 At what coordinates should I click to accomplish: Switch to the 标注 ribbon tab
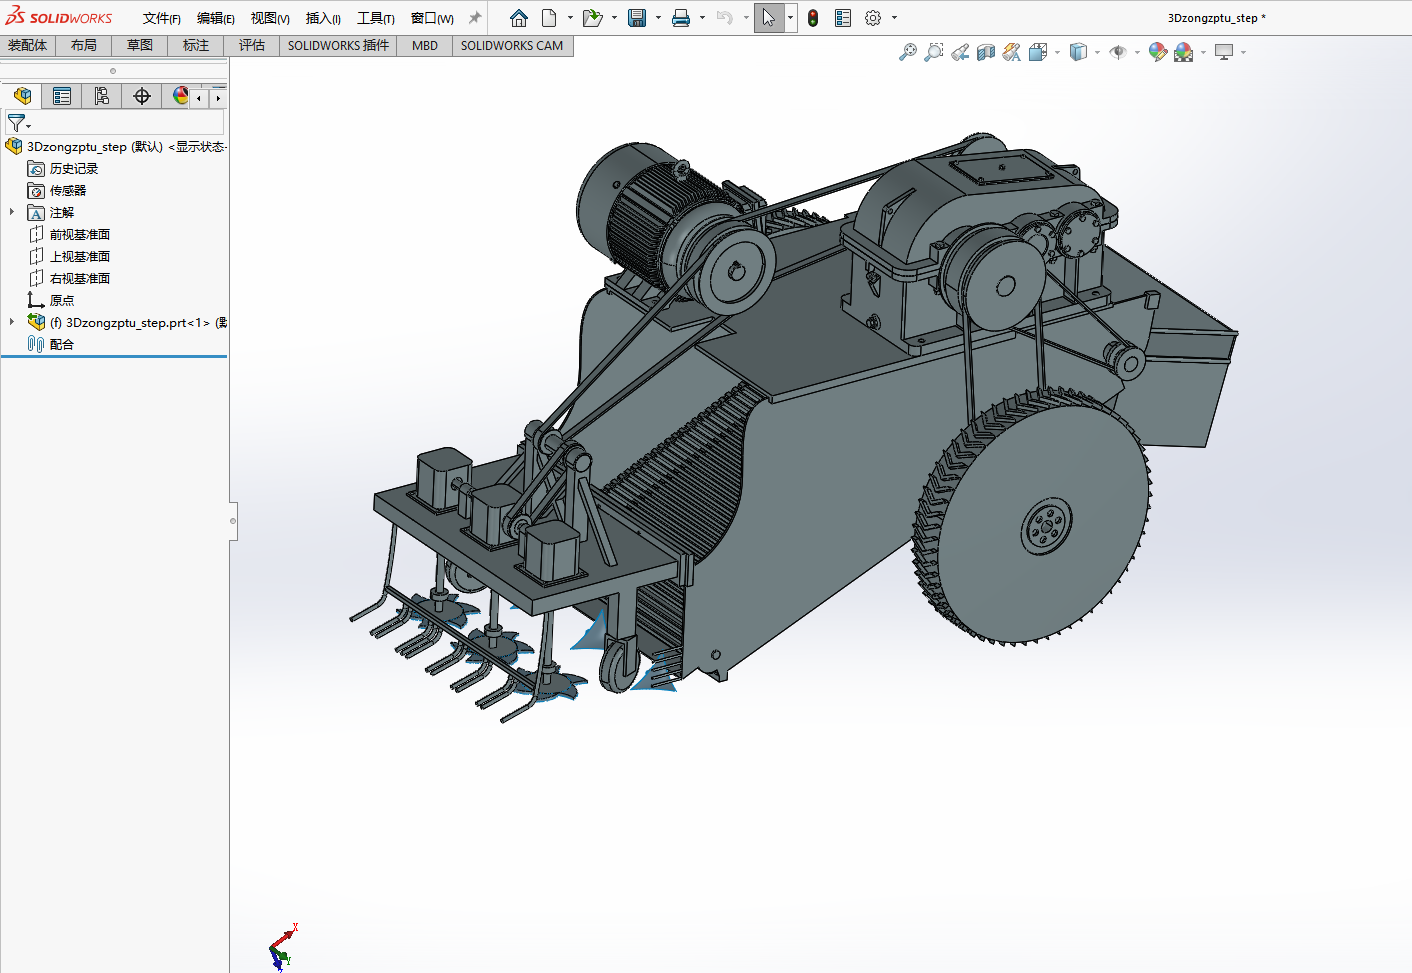pyautogui.click(x=196, y=45)
